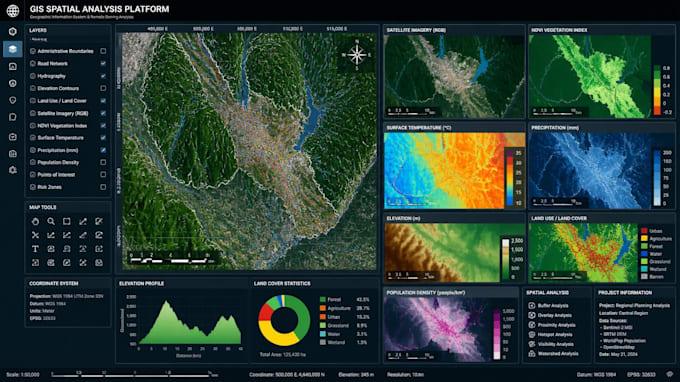Screen dimensions: 680x382
Task: Click the Elevation Profile chart area
Action: point(190,321)
